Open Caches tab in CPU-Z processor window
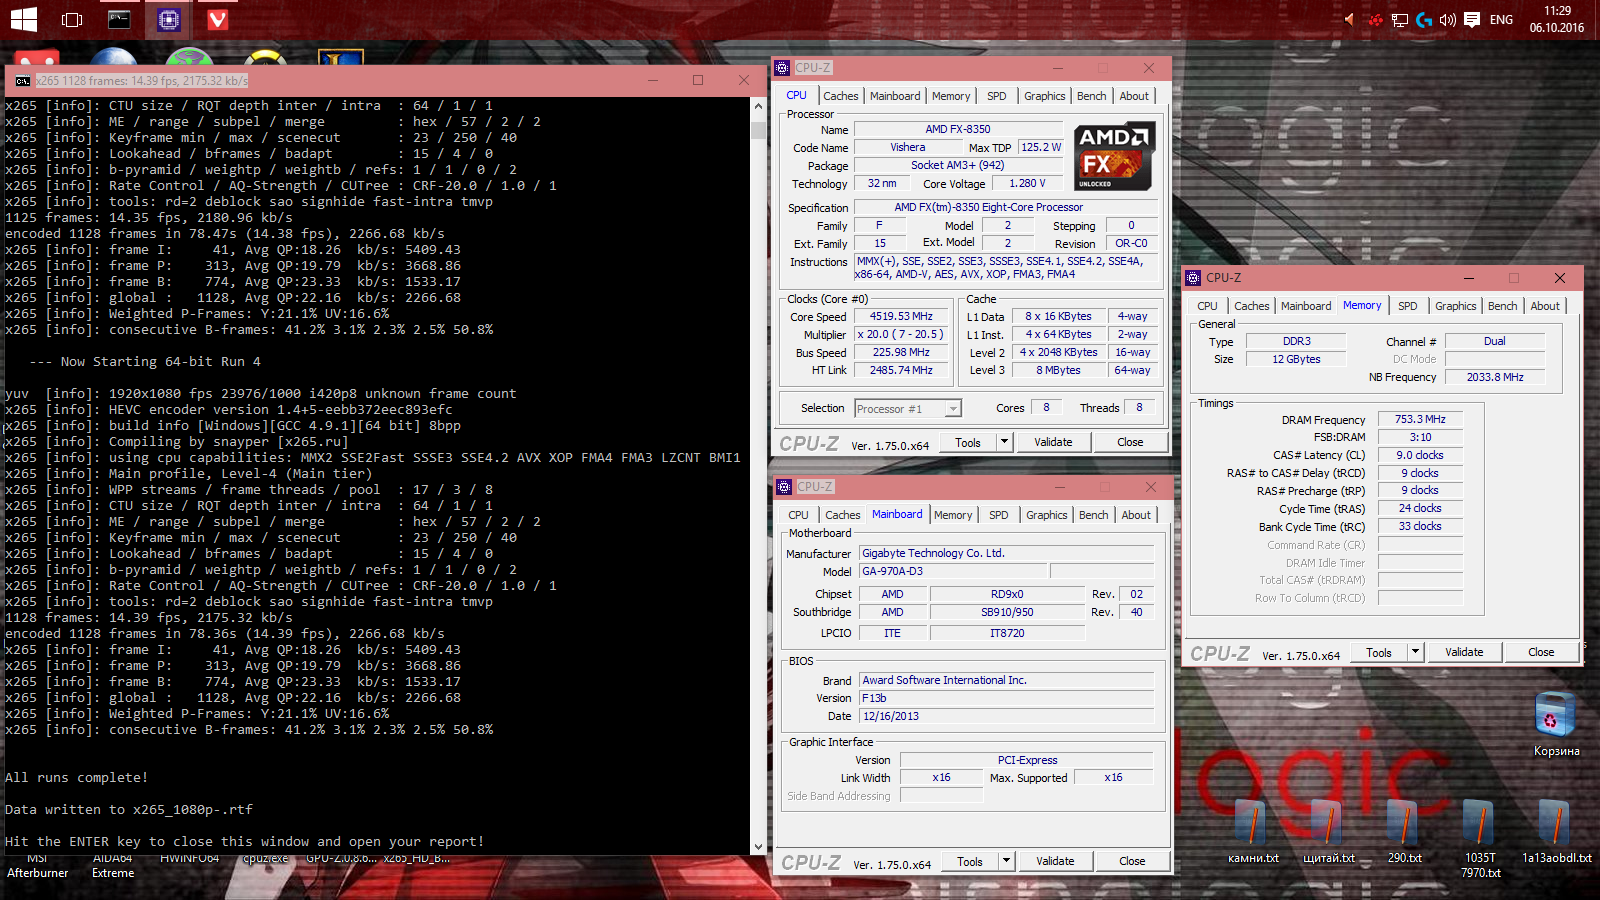 841,96
